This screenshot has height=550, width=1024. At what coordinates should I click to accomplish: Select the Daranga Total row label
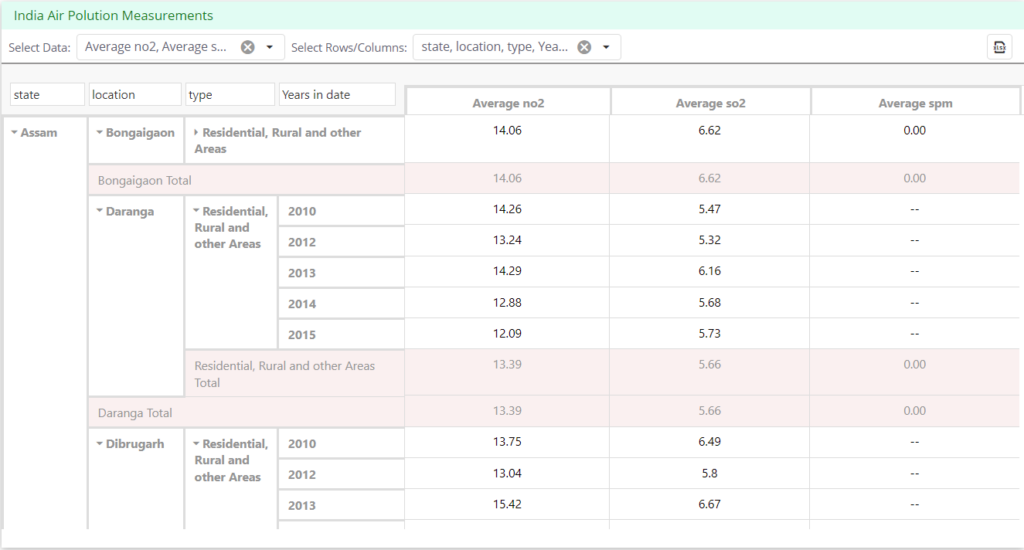coord(246,413)
